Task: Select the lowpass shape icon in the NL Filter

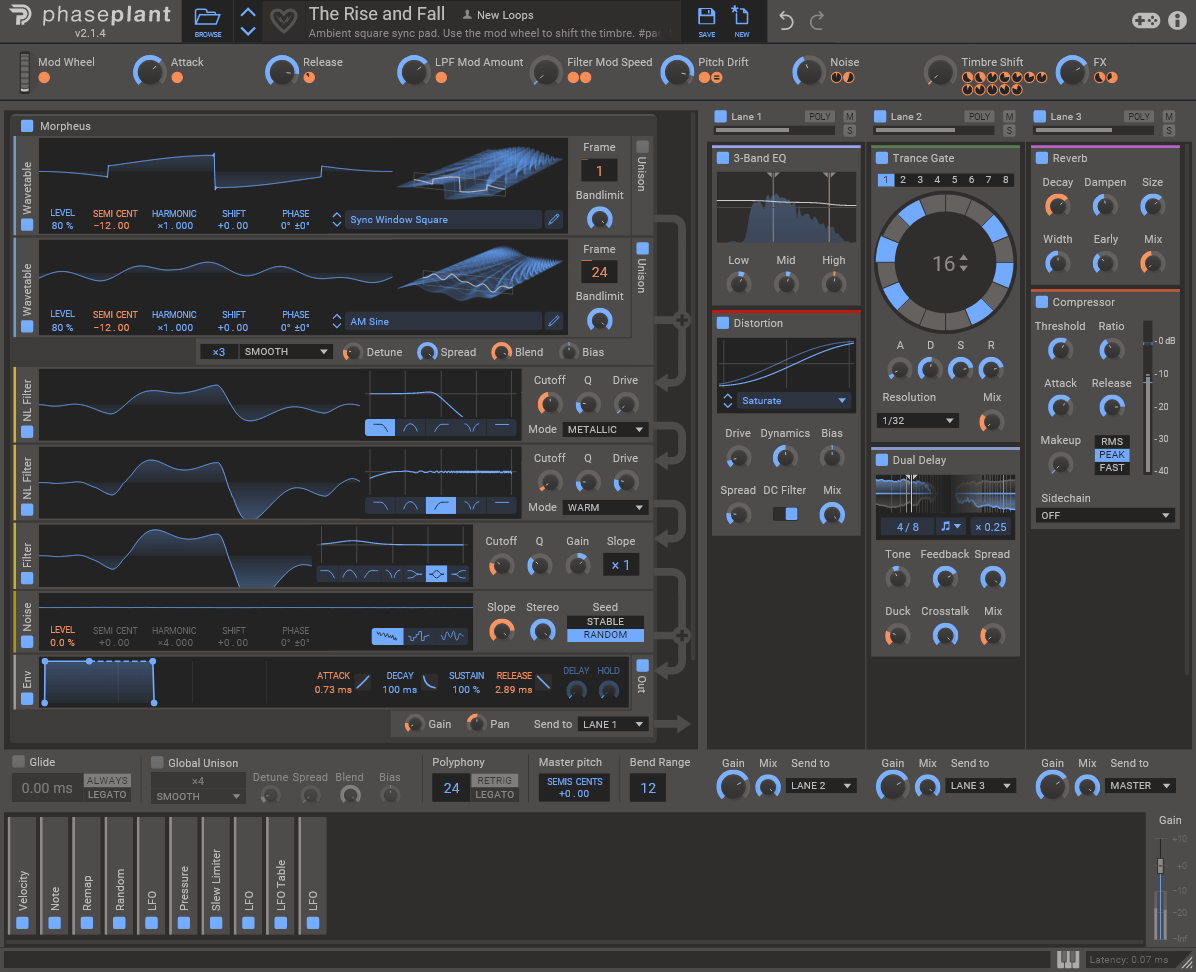Action: [x=380, y=427]
